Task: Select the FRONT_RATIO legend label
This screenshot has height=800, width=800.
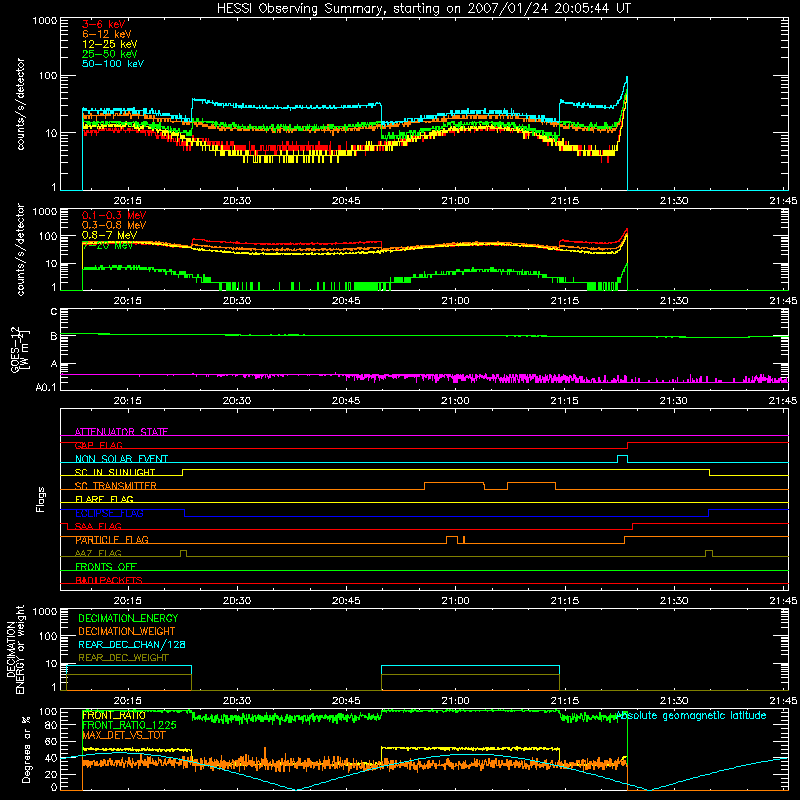Action: tap(113, 715)
